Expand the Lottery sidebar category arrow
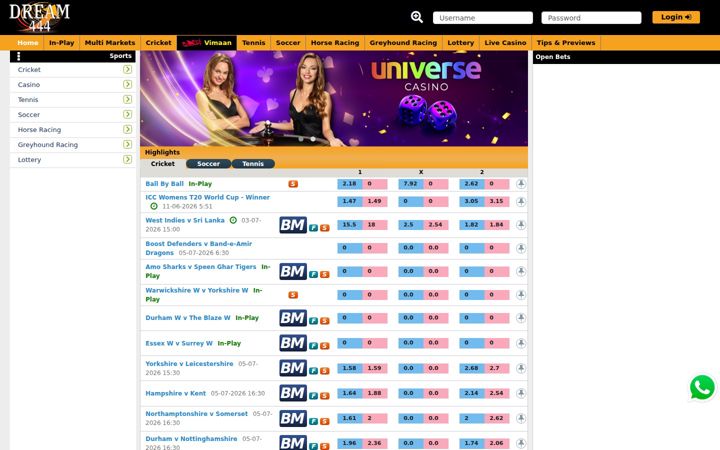 tap(127, 159)
